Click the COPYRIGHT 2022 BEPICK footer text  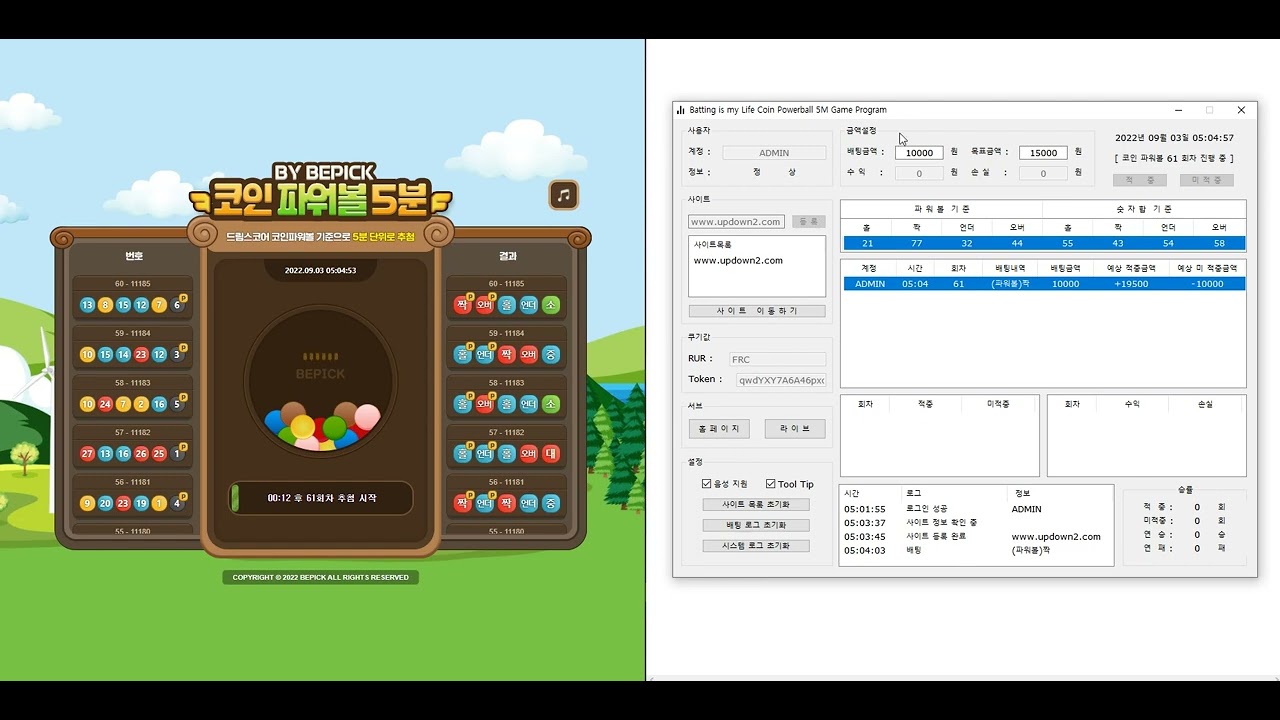tap(321, 577)
